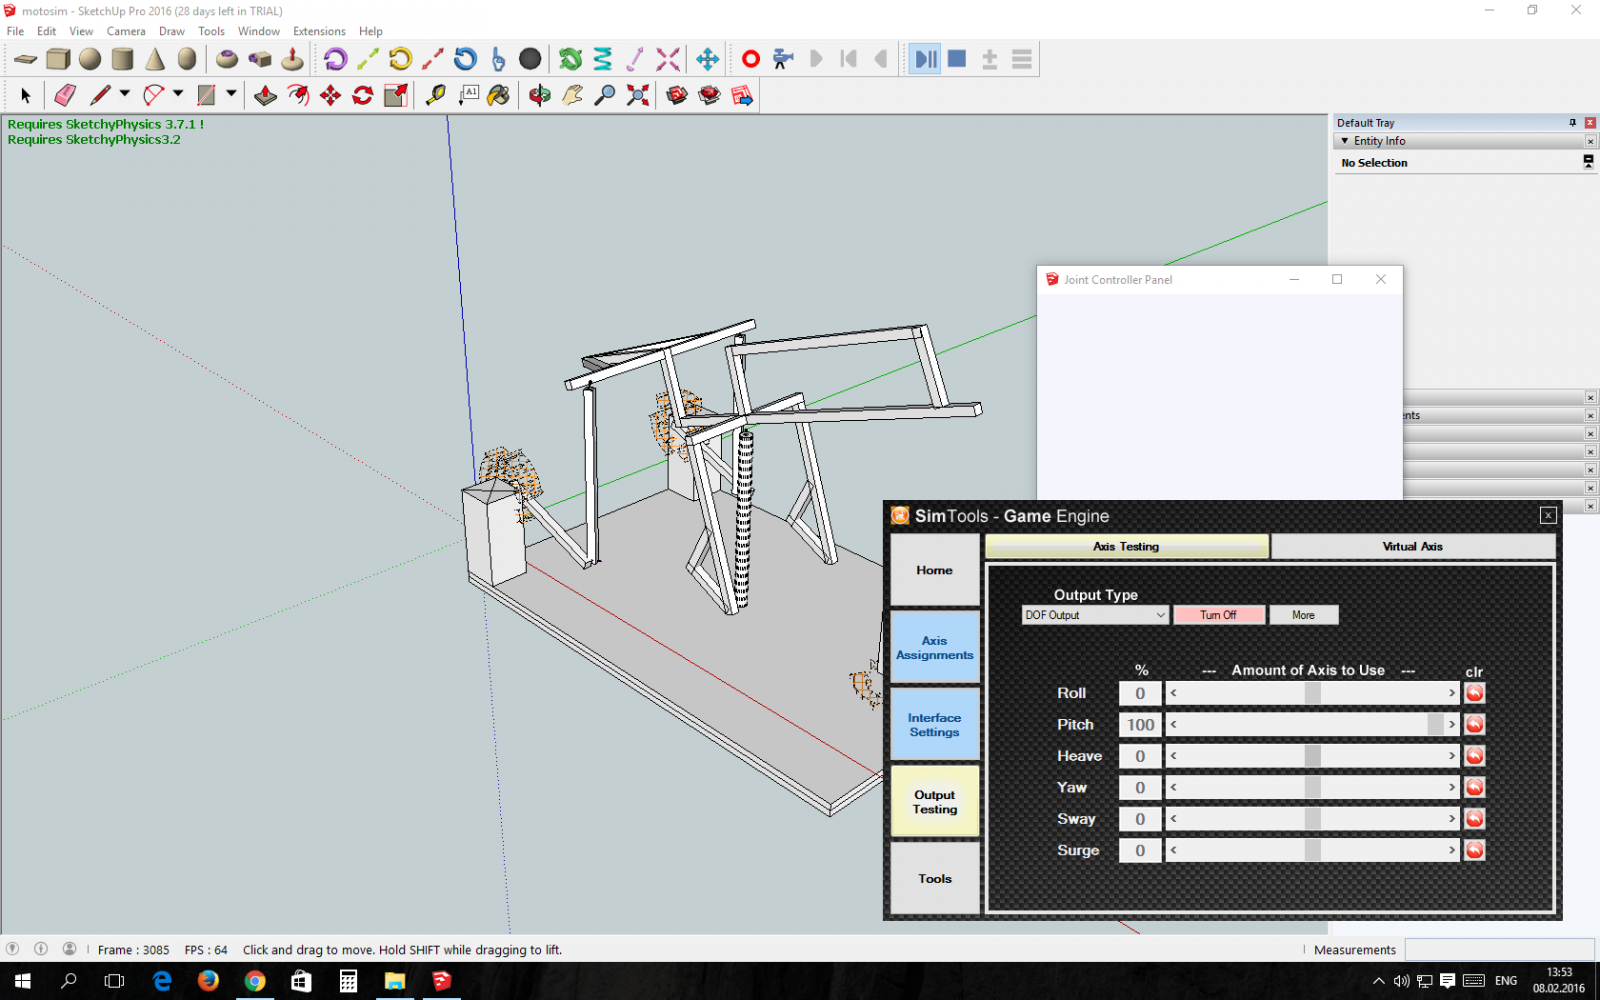Clear the Roll axis with its clr button

(x=1474, y=693)
